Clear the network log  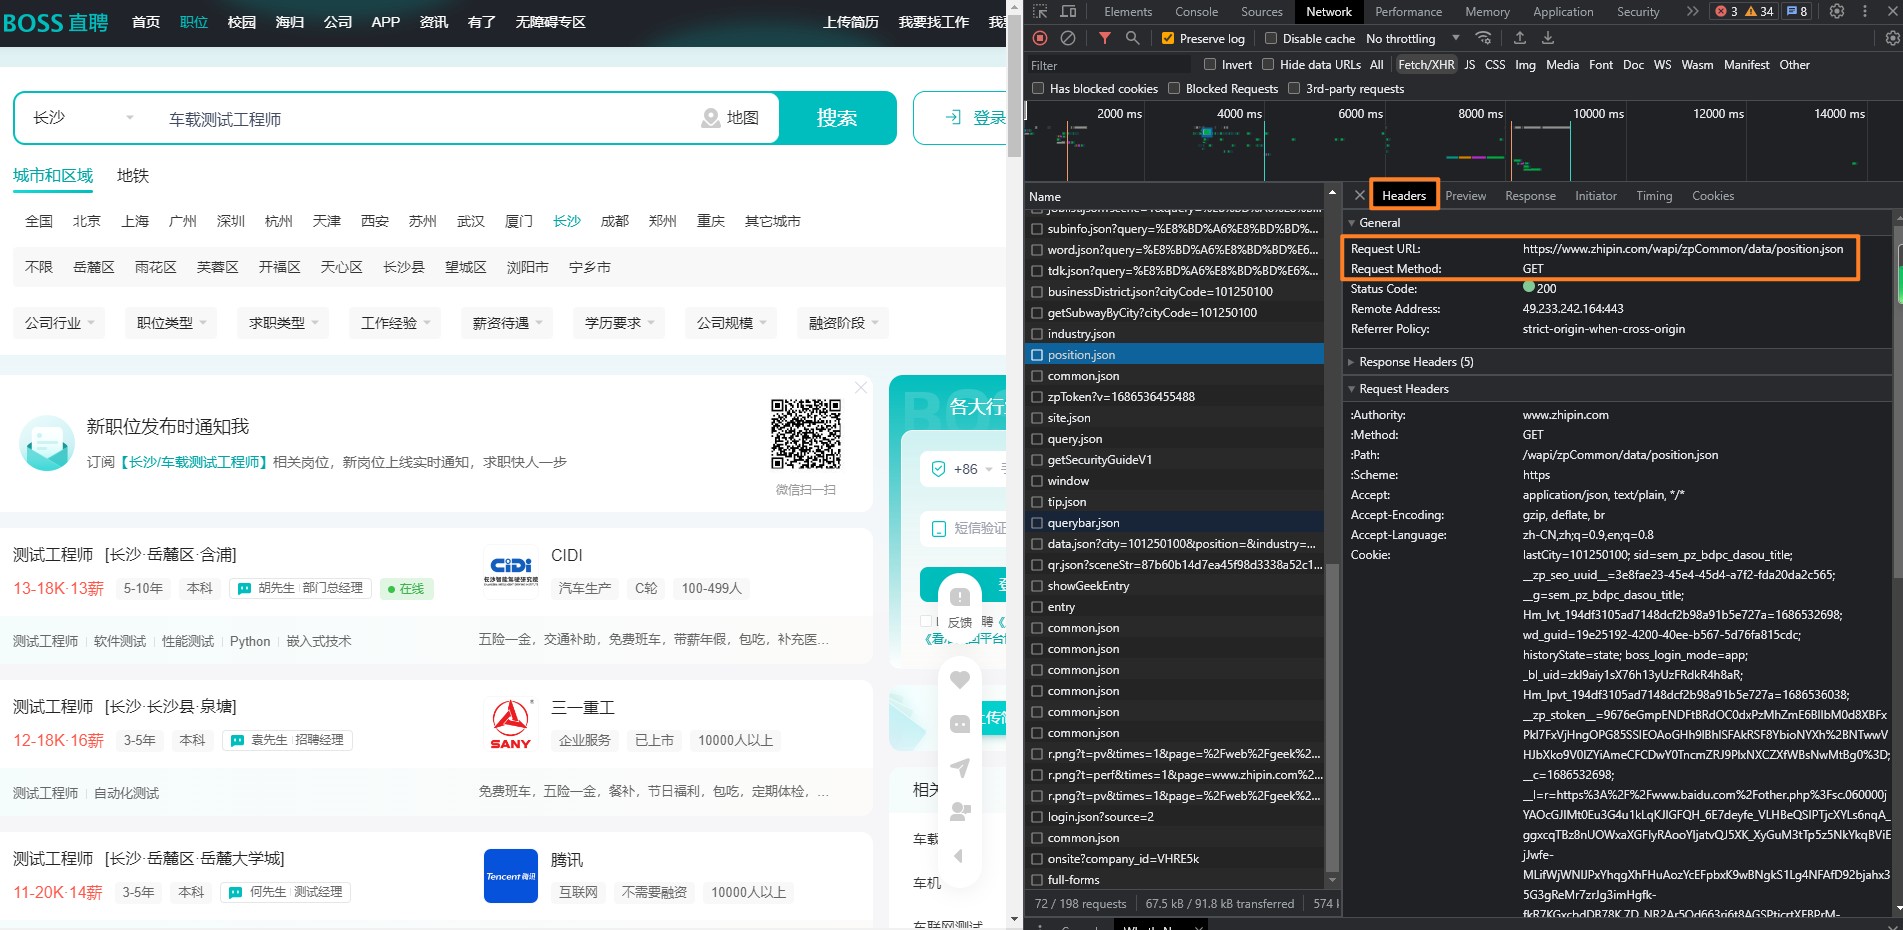click(1068, 38)
